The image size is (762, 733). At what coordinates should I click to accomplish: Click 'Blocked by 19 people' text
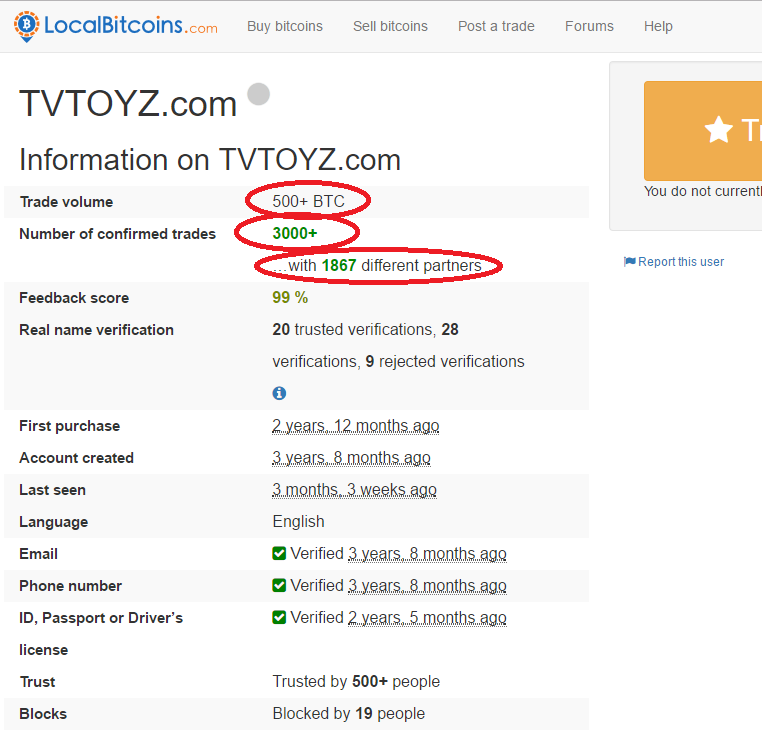point(348,714)
